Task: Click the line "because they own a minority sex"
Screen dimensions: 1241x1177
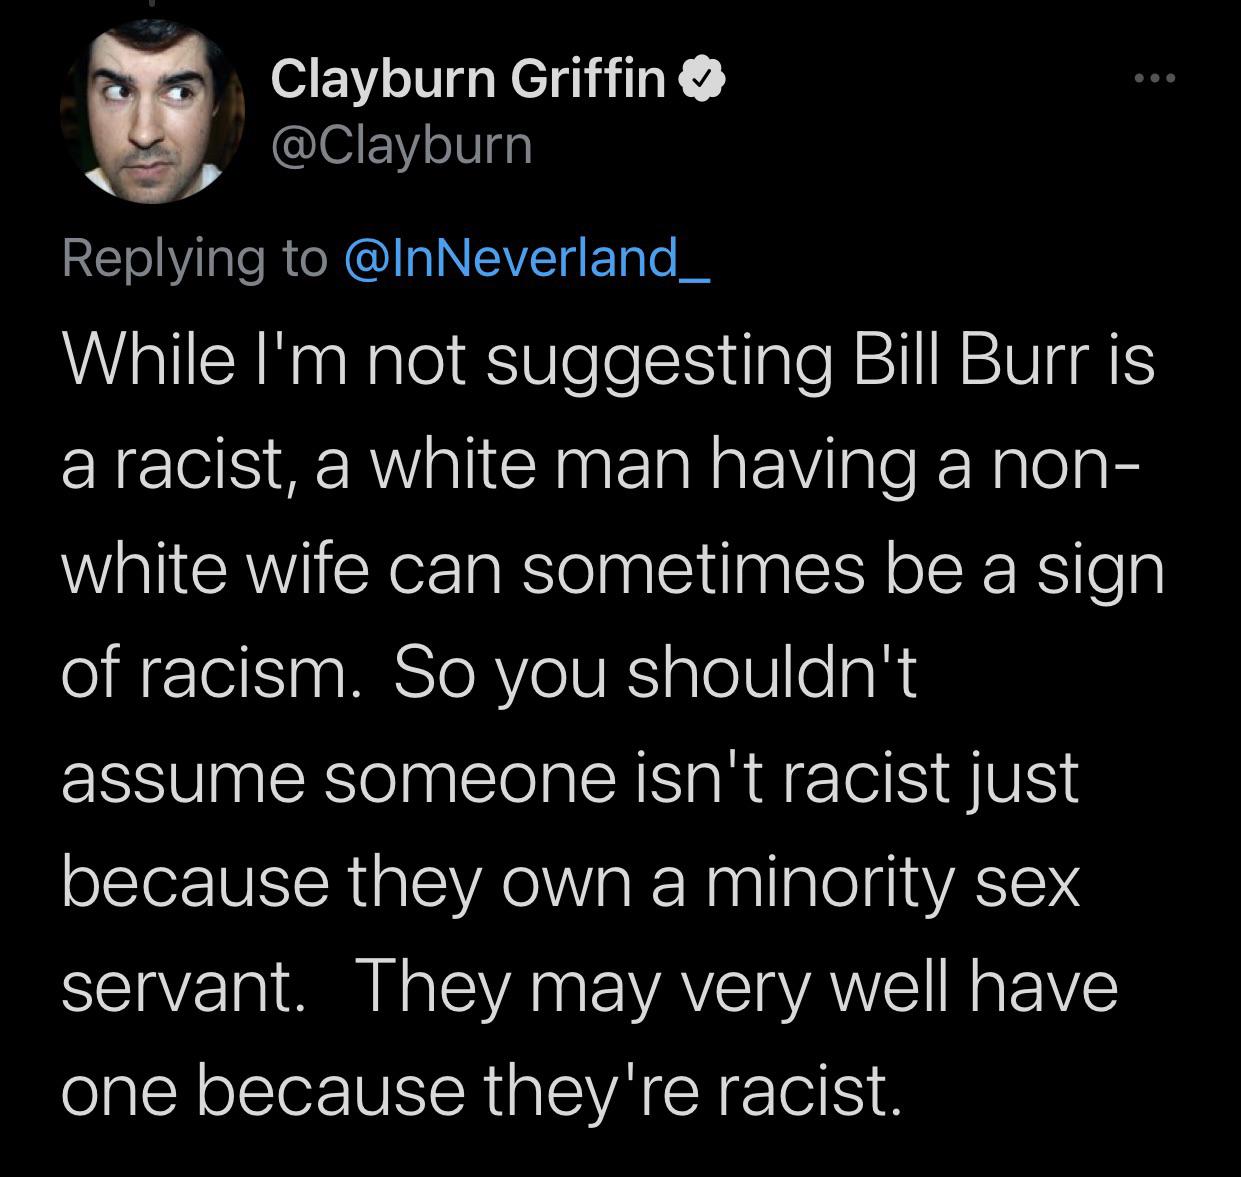Action: [571, 884]
